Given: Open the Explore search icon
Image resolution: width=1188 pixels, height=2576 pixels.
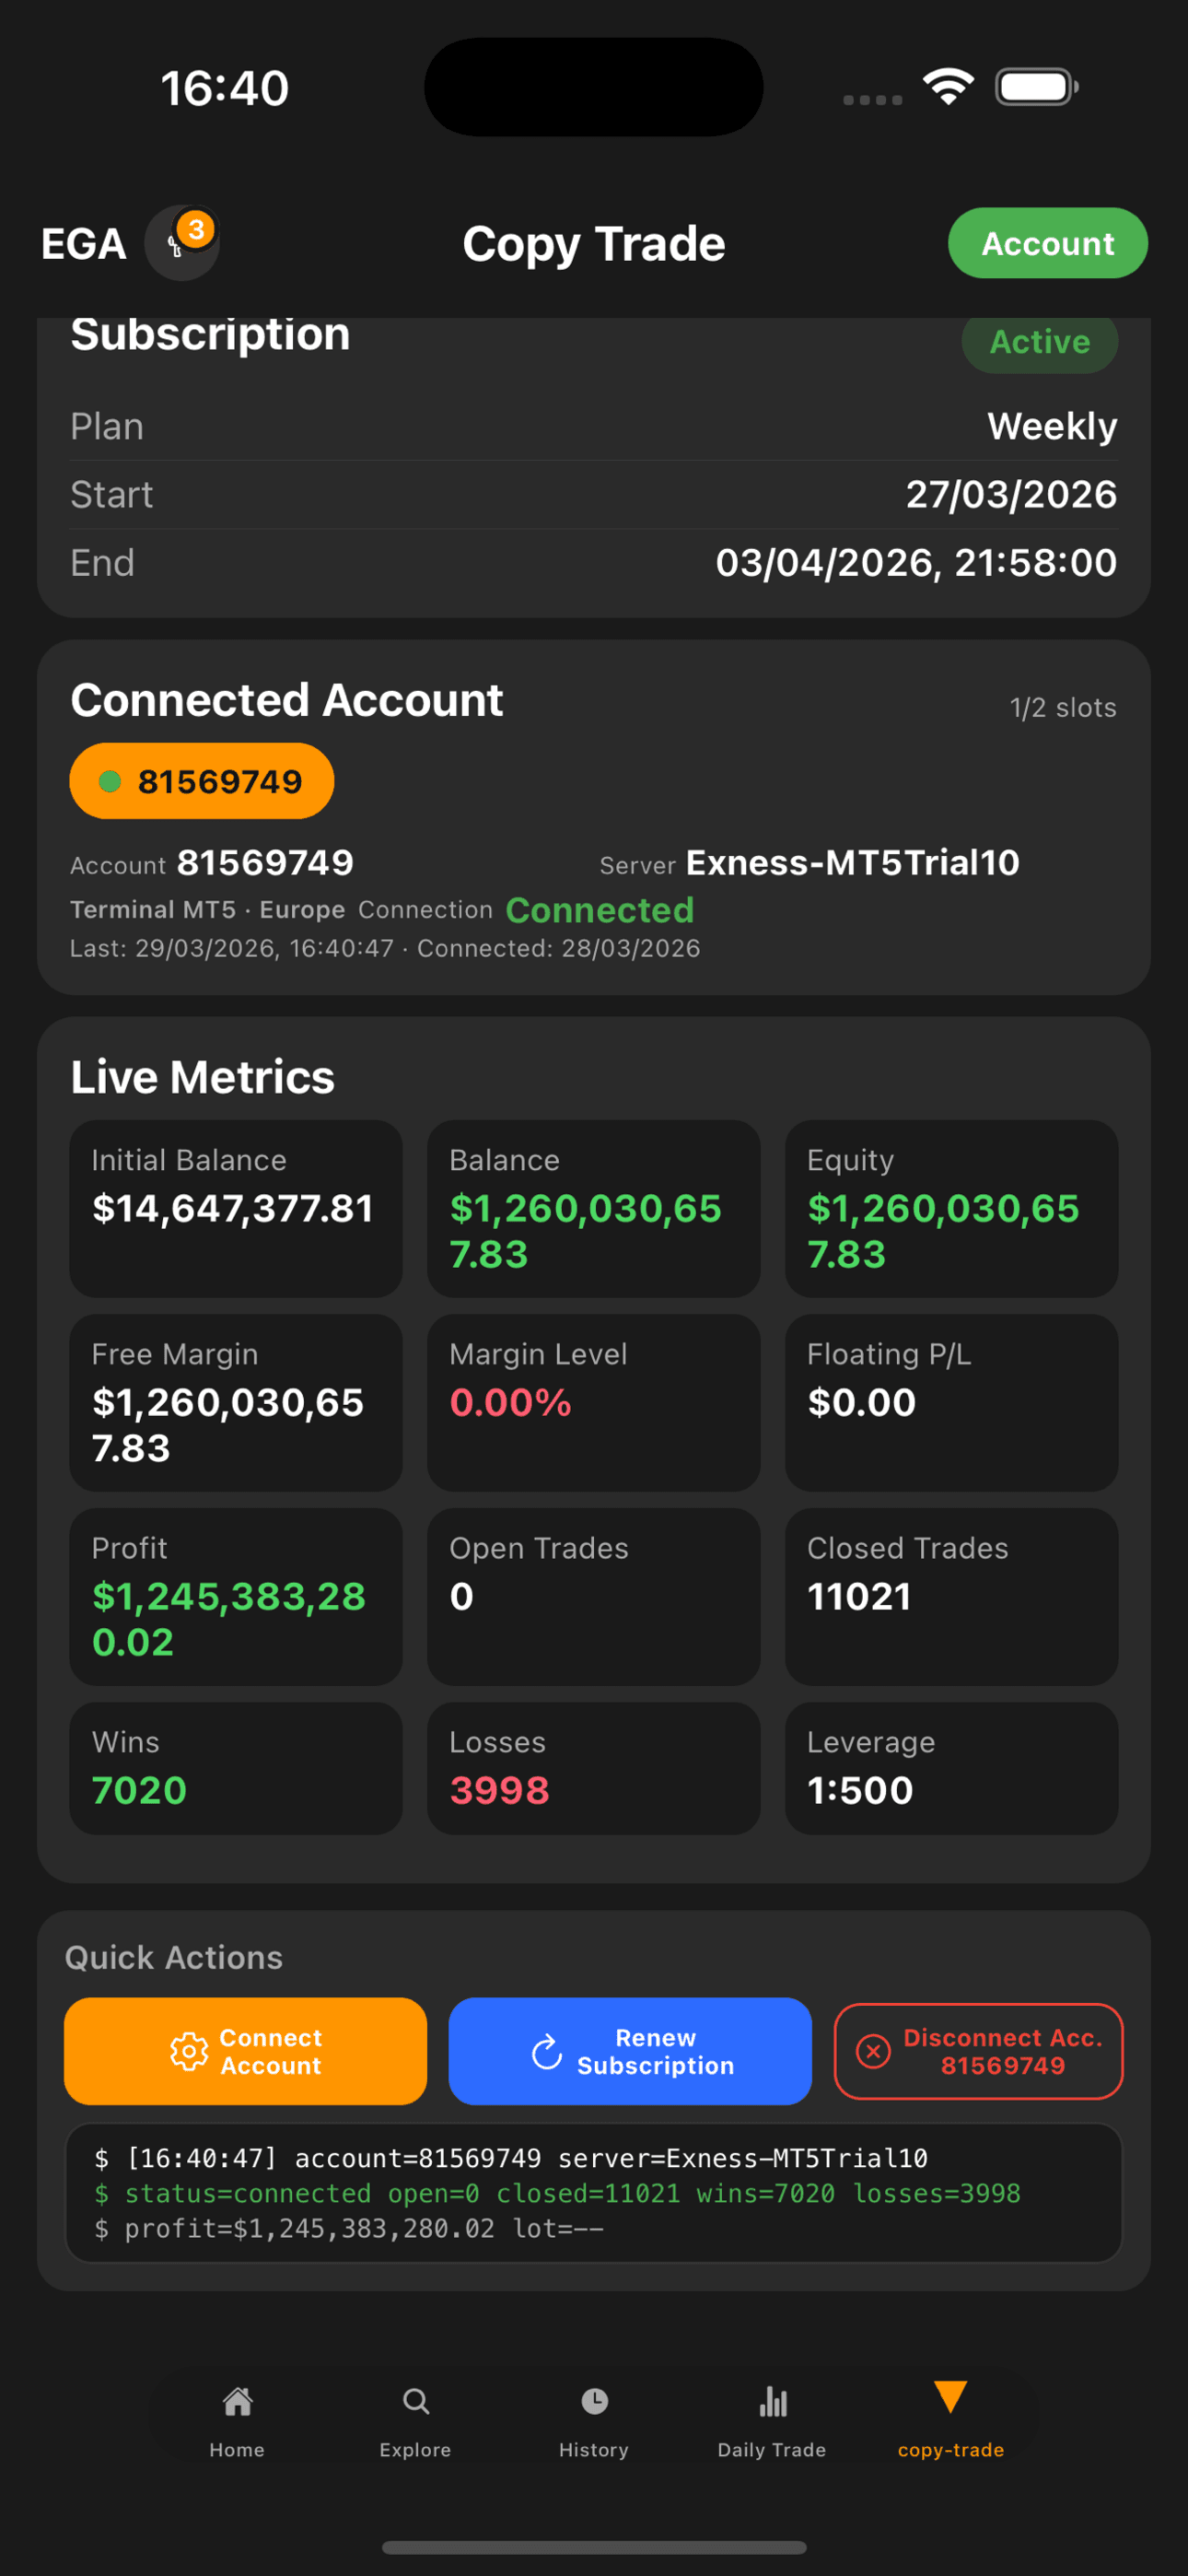Looking at the screenshot, I should [x=415, y=2401].
